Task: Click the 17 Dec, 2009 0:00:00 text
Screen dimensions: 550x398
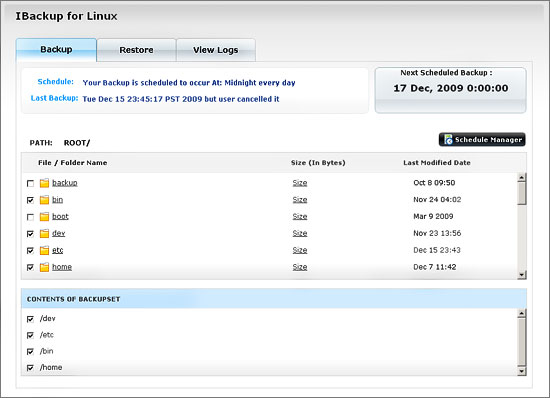Action: coord(451,88)
